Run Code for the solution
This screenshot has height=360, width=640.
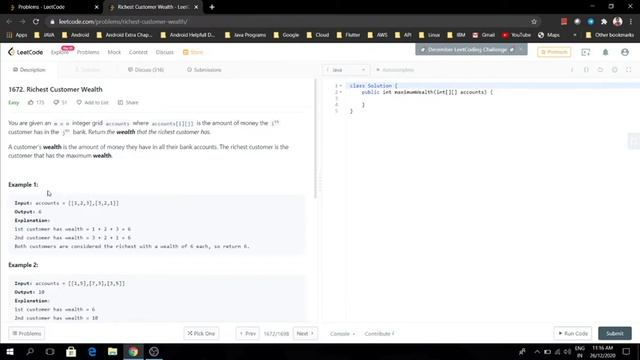coord(573,333)
